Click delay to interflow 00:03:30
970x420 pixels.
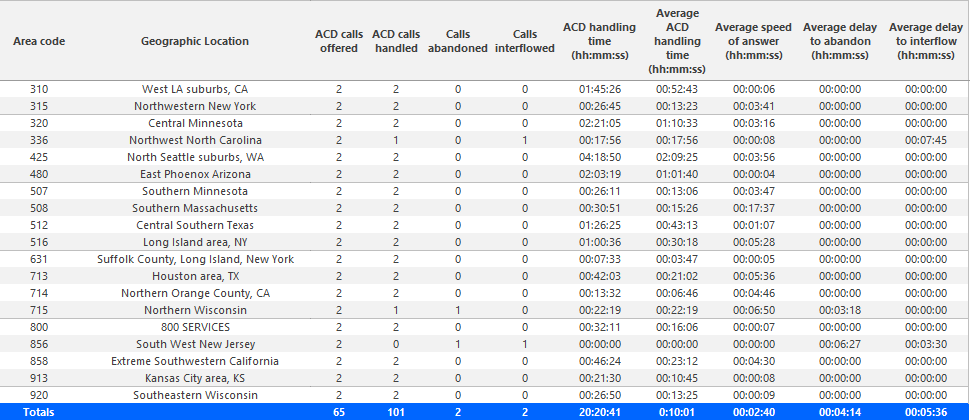[x=926, y=344]
